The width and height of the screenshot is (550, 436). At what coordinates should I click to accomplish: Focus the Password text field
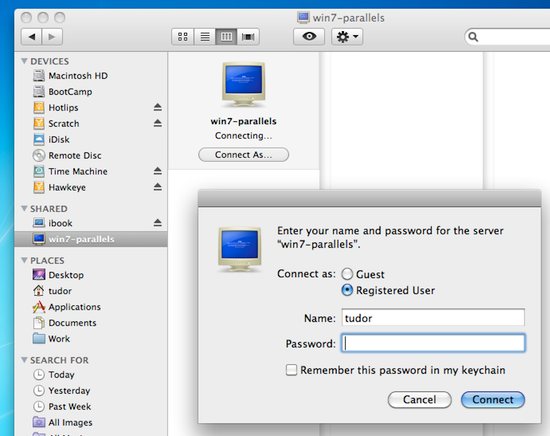[433, 343]
